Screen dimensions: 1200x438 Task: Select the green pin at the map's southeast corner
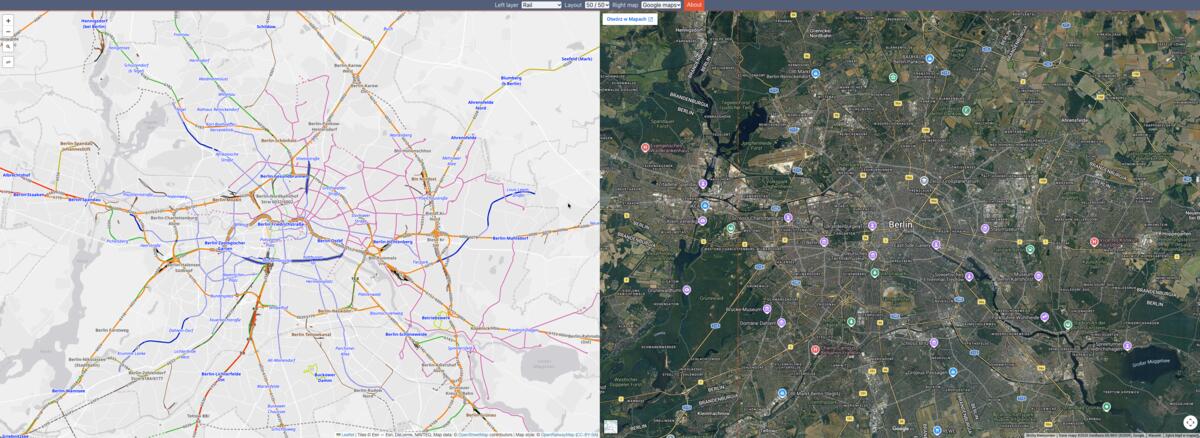coord(1106,407)
